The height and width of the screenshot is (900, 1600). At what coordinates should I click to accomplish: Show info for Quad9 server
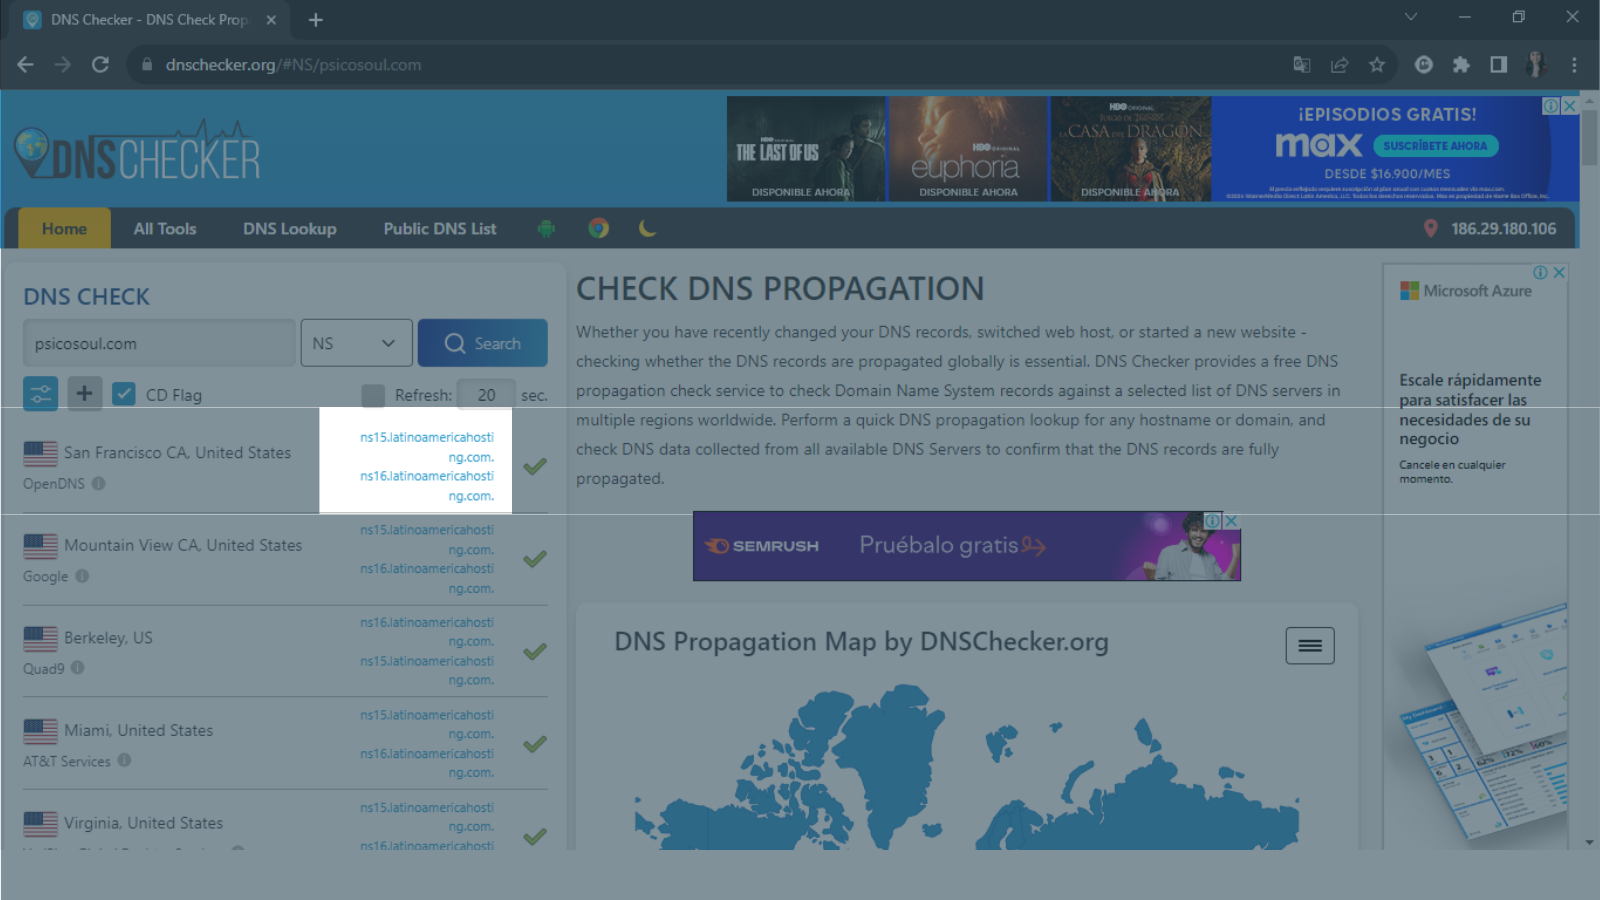77,668
